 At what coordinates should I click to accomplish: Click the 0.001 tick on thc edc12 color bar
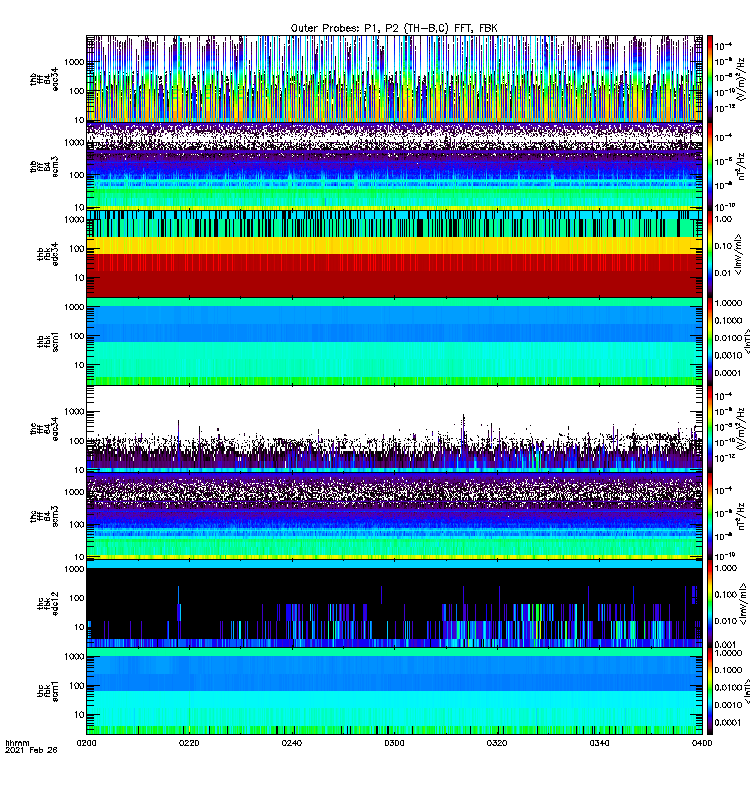click(726, 644)
